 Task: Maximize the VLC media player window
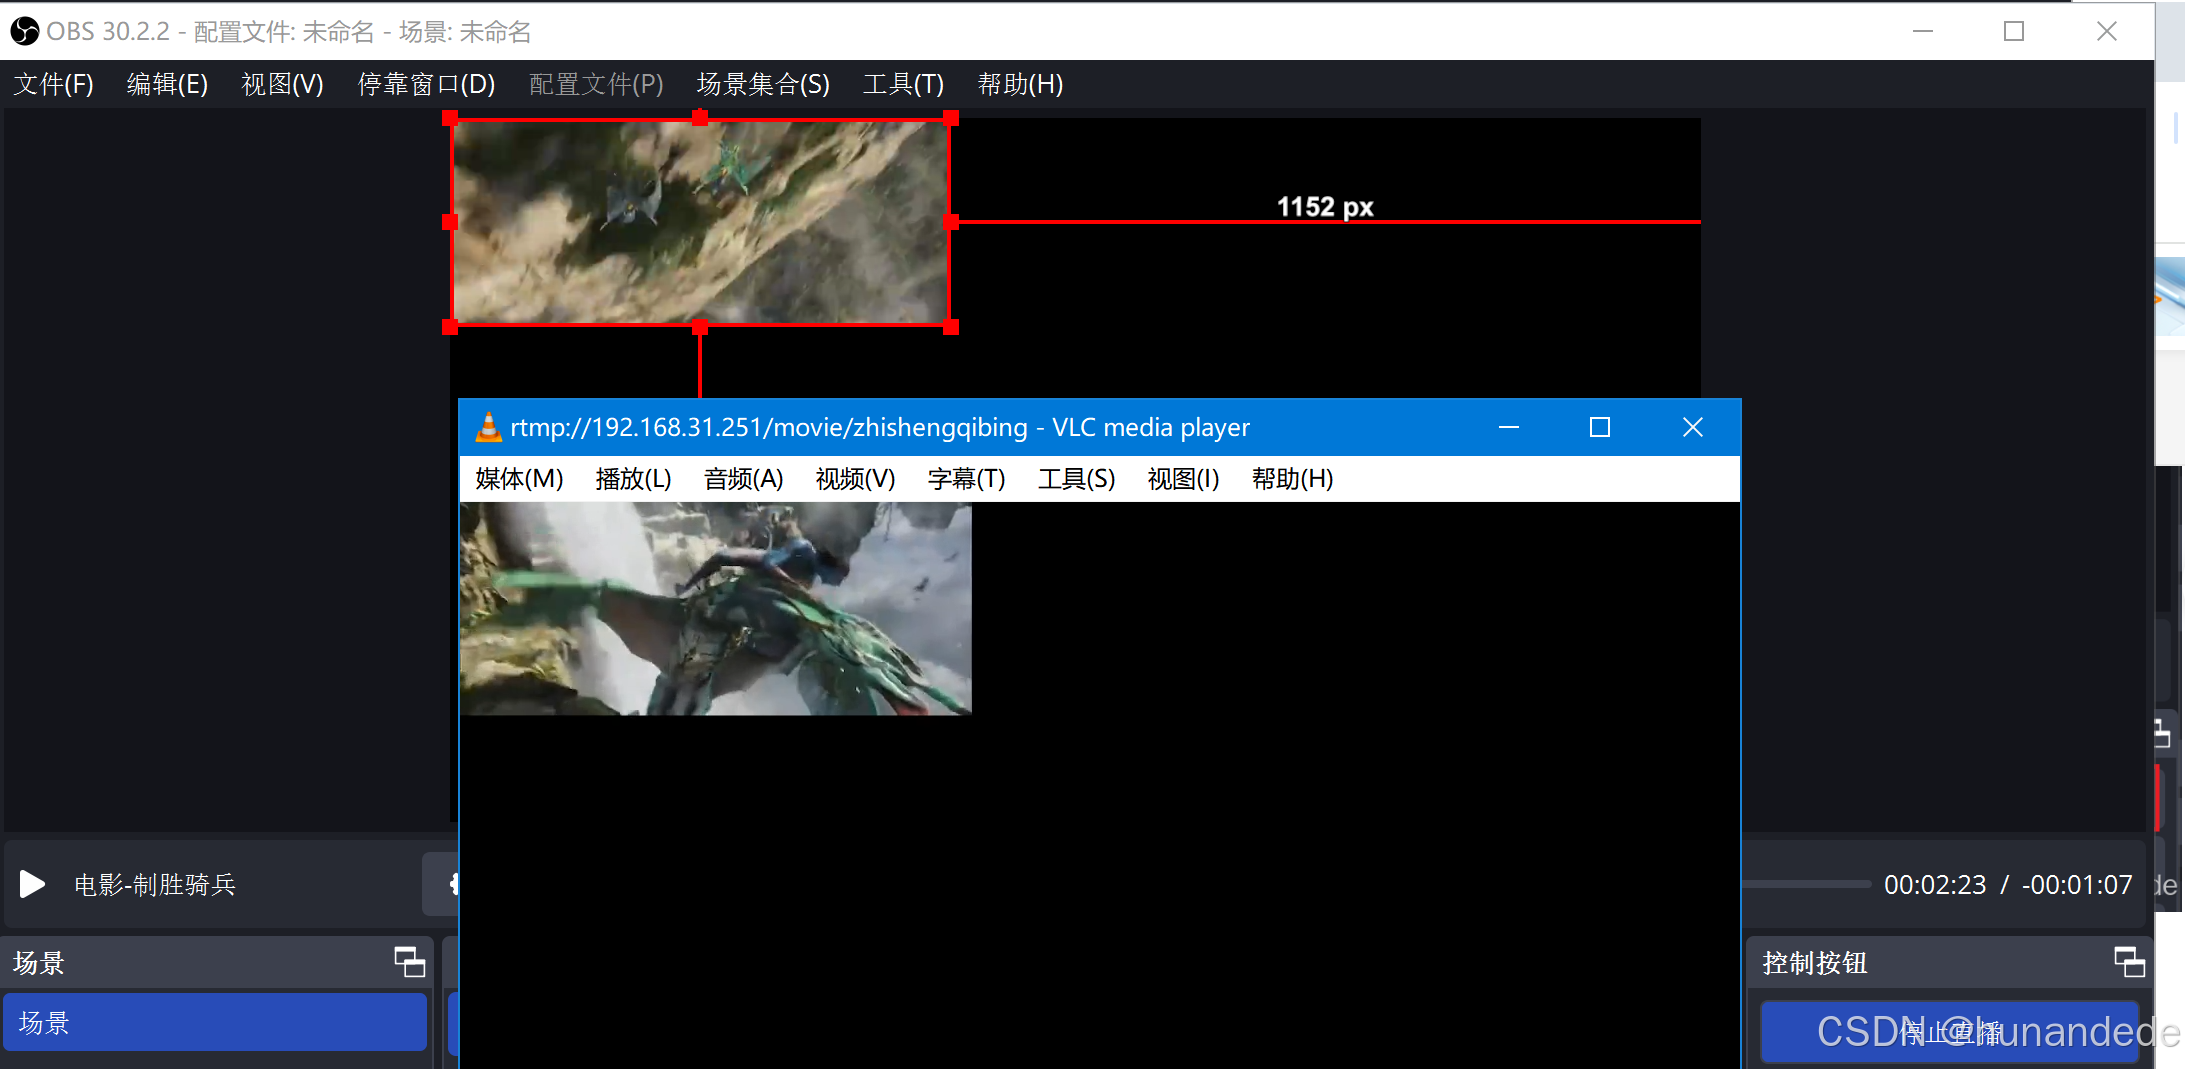[x=1600, y=427]
